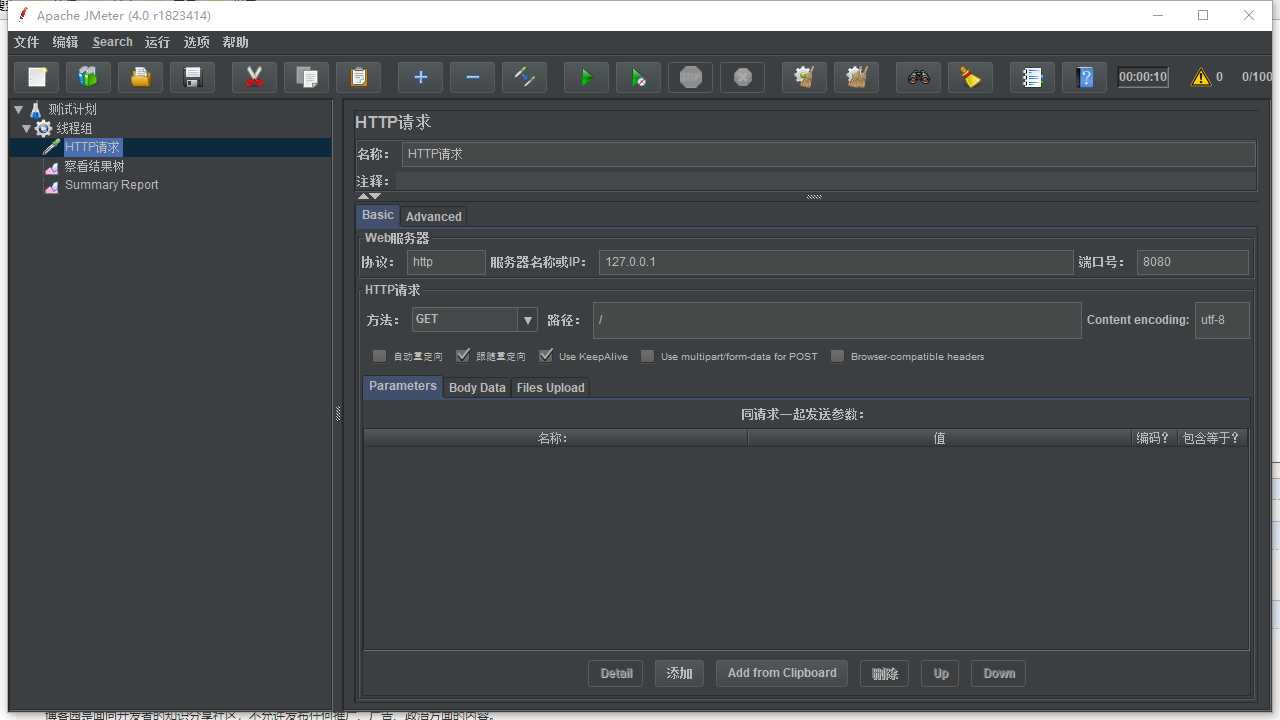Click the 端口号 8080 field
This screenshot has height=720, width=1280.
click(1192, 262)
